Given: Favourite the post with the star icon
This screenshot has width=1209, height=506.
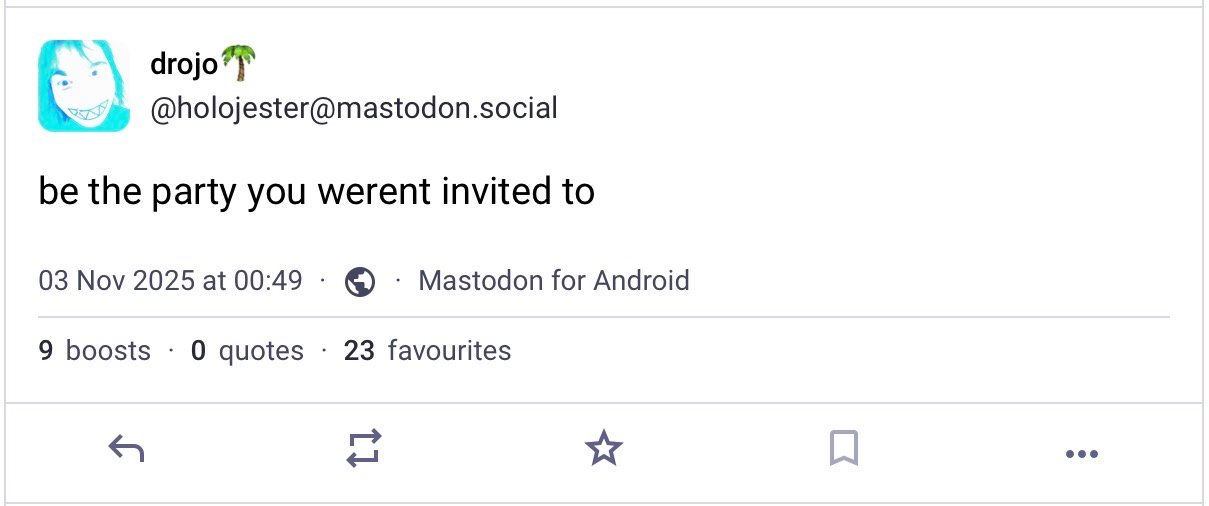Looking at the screenshot, I should (x=603, y=449).
